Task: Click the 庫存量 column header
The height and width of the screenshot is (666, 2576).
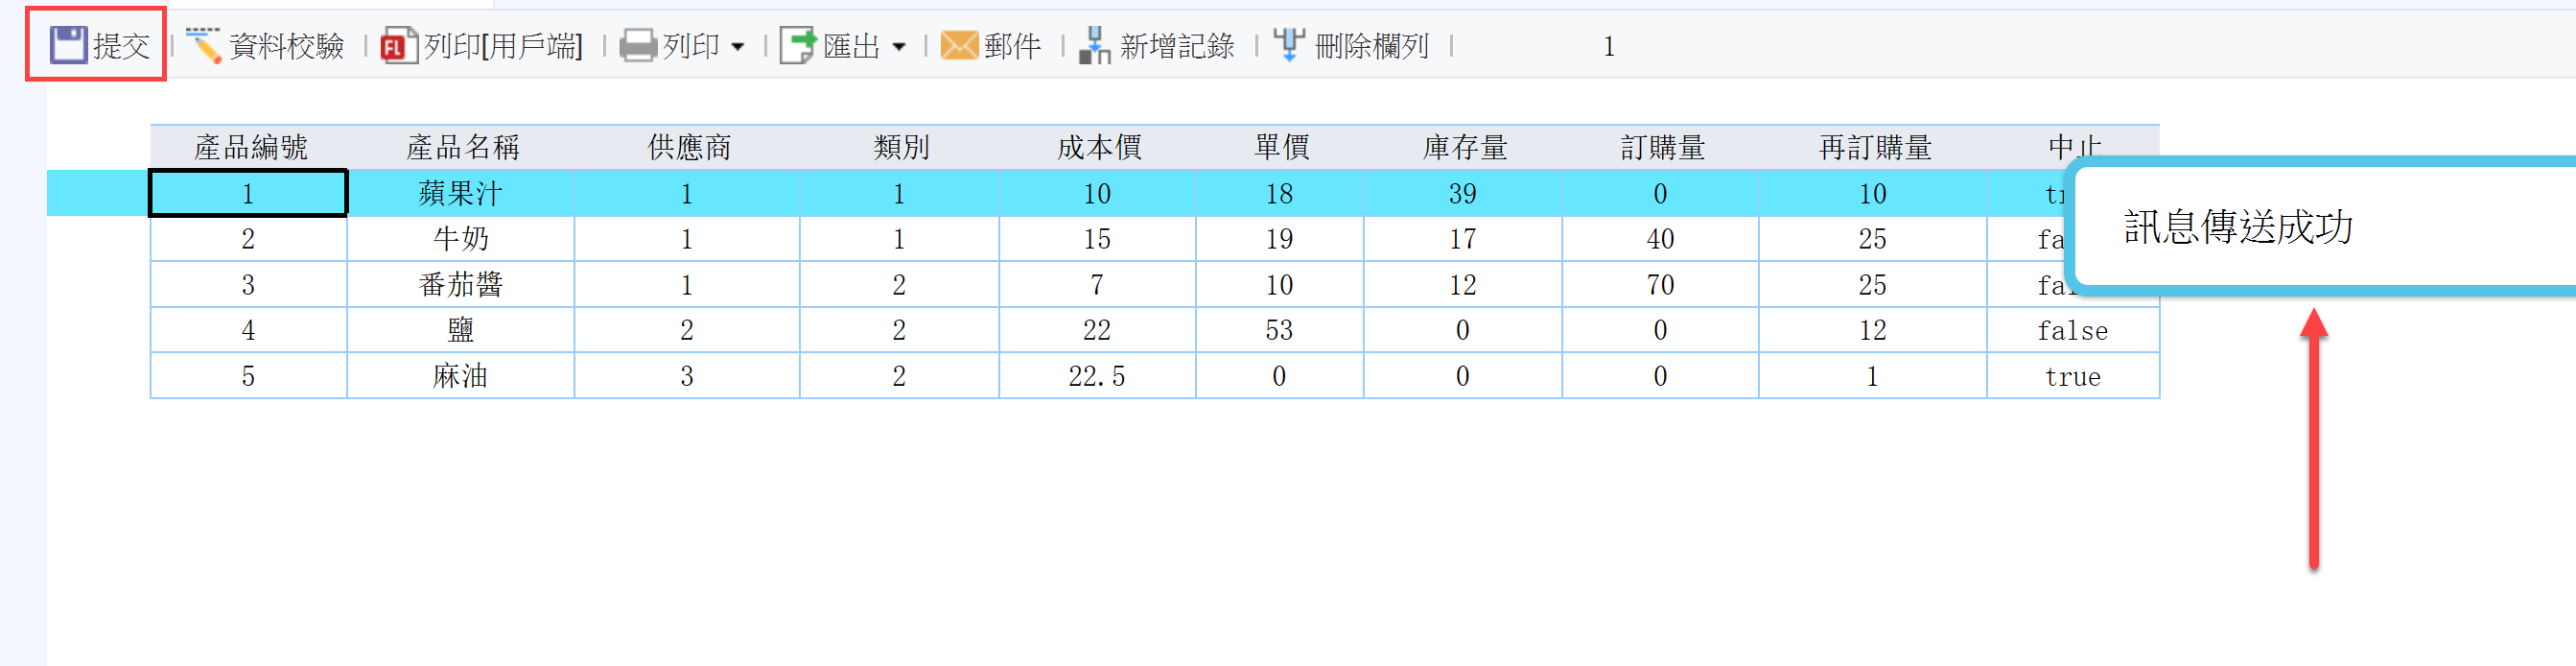Action: pyautogui.click(x=1463, y=148)
